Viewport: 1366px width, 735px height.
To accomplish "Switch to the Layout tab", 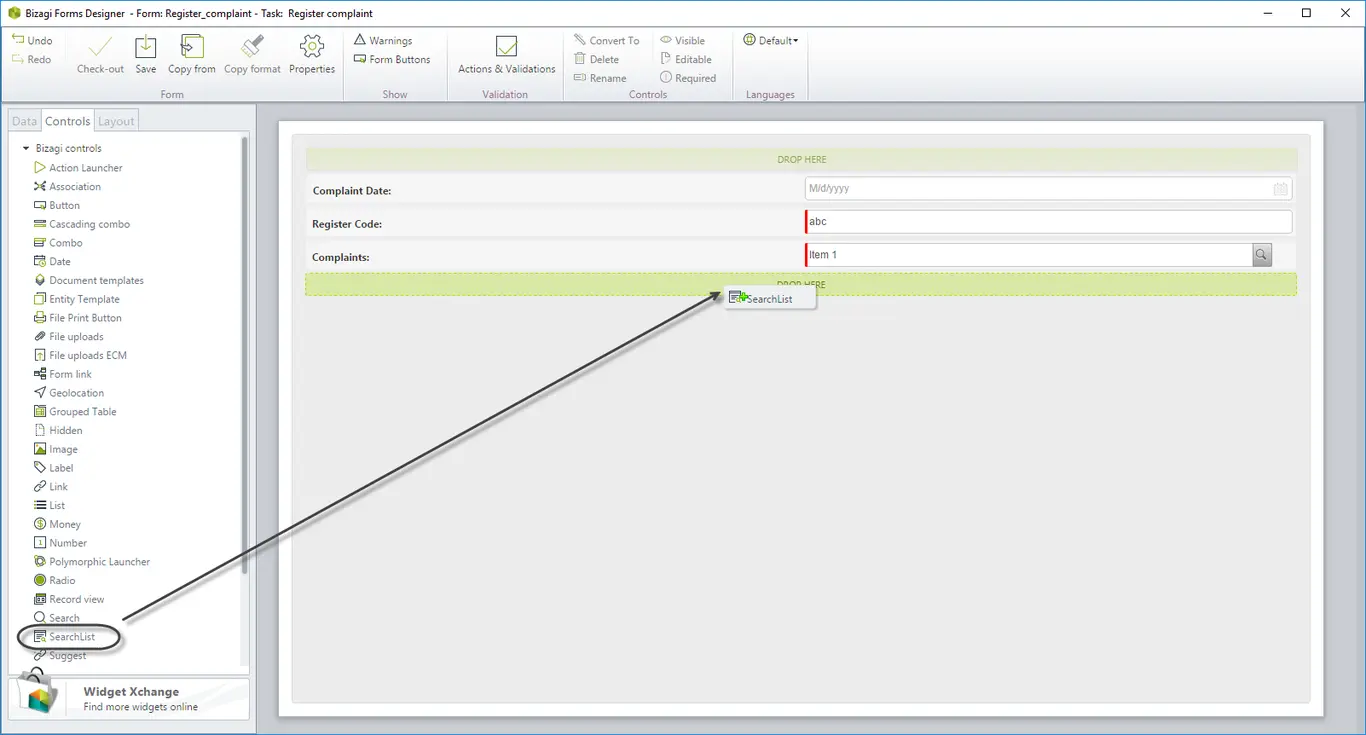I will (116, 121).
